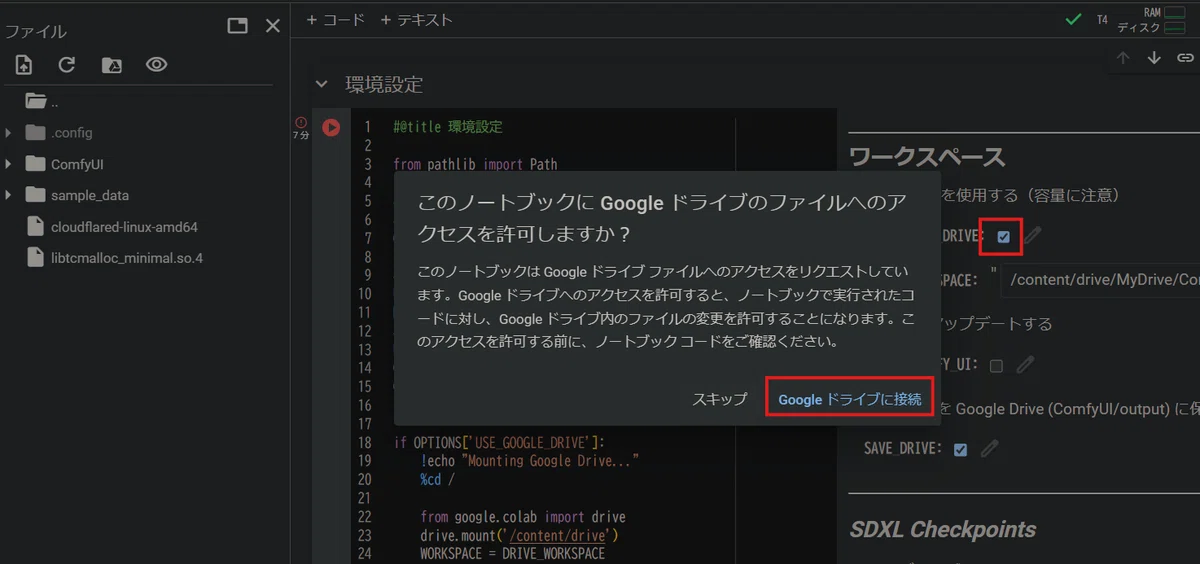Click the T4 runtime type label
The image size is (1200, 564).
point(1102,20)
